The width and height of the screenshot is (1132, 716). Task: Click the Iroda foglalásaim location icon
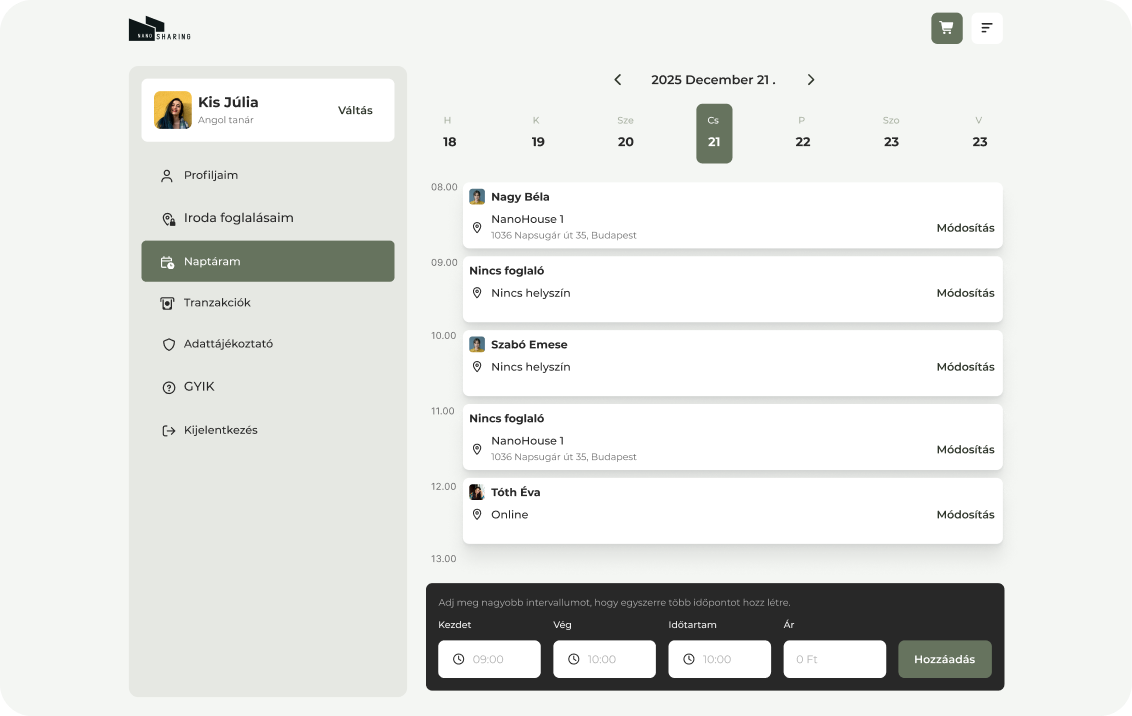[168, 219]
